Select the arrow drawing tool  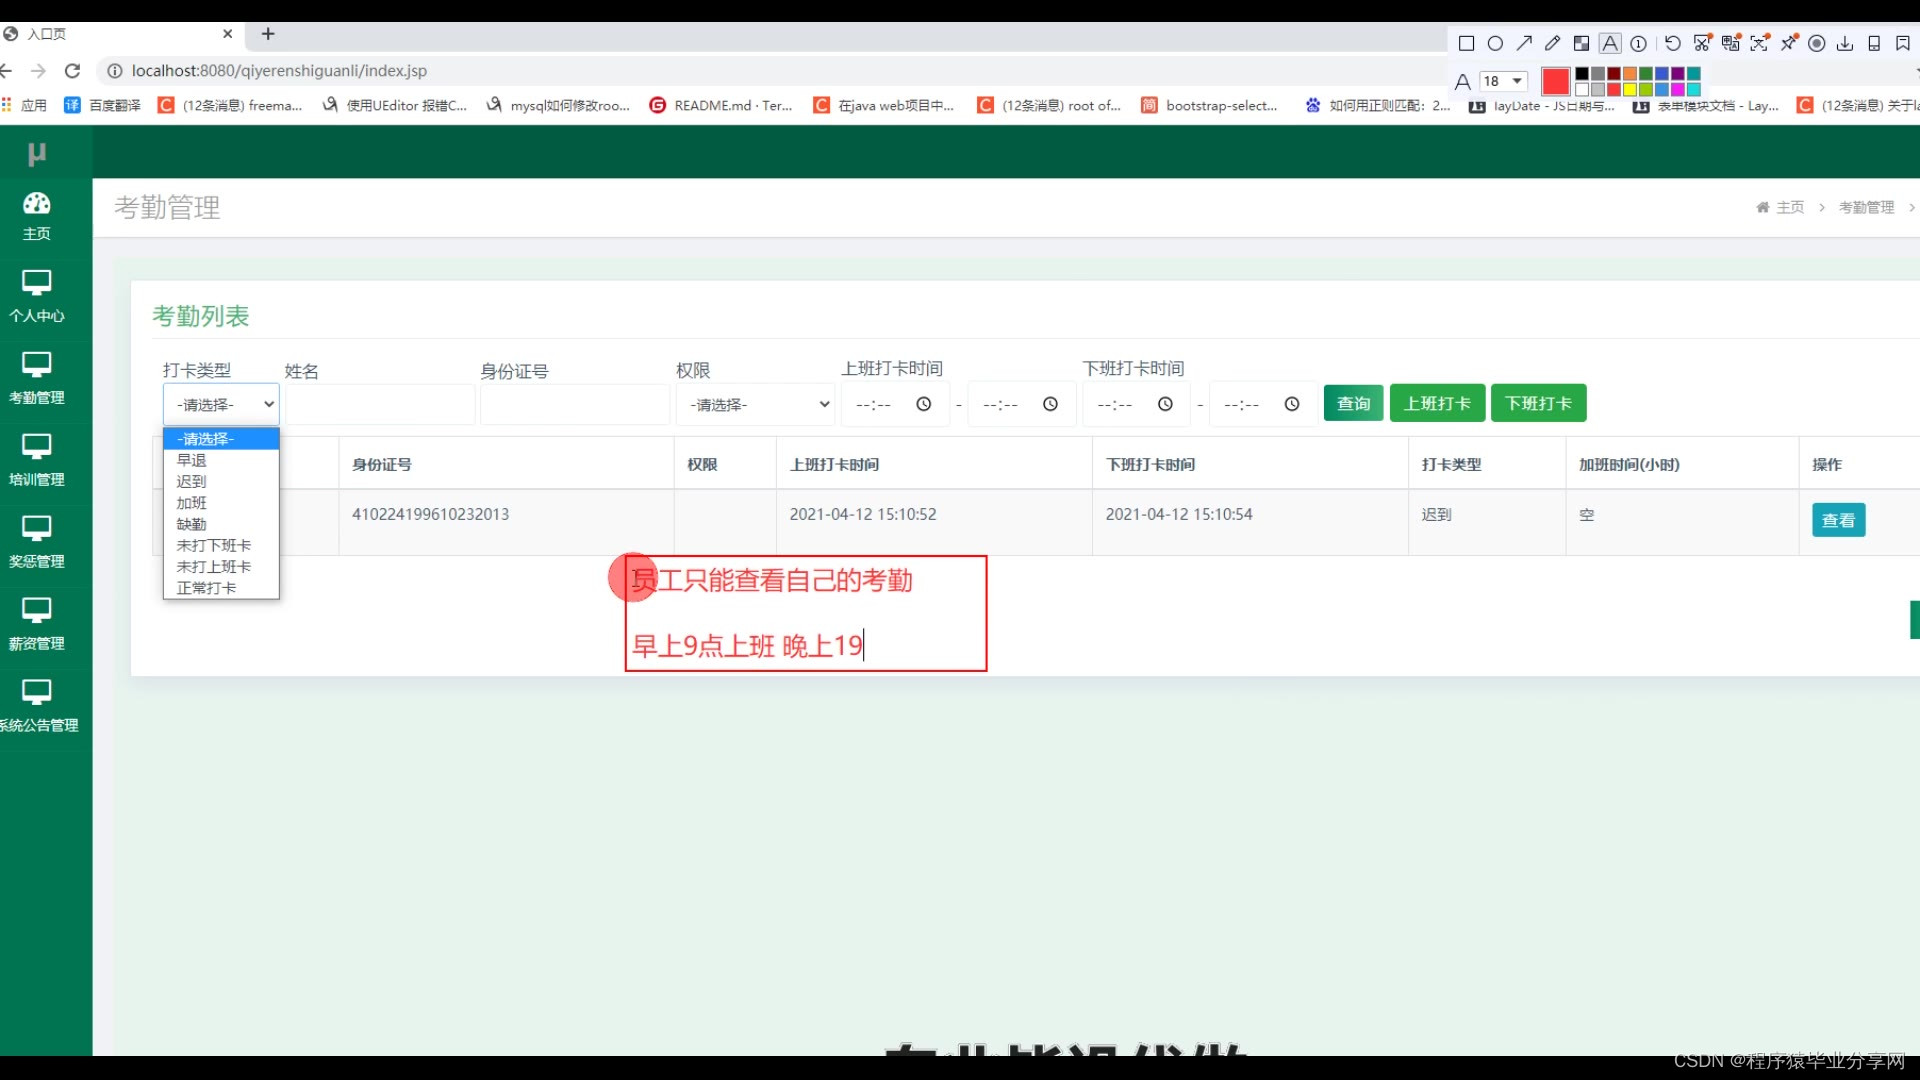point(1524,43)
